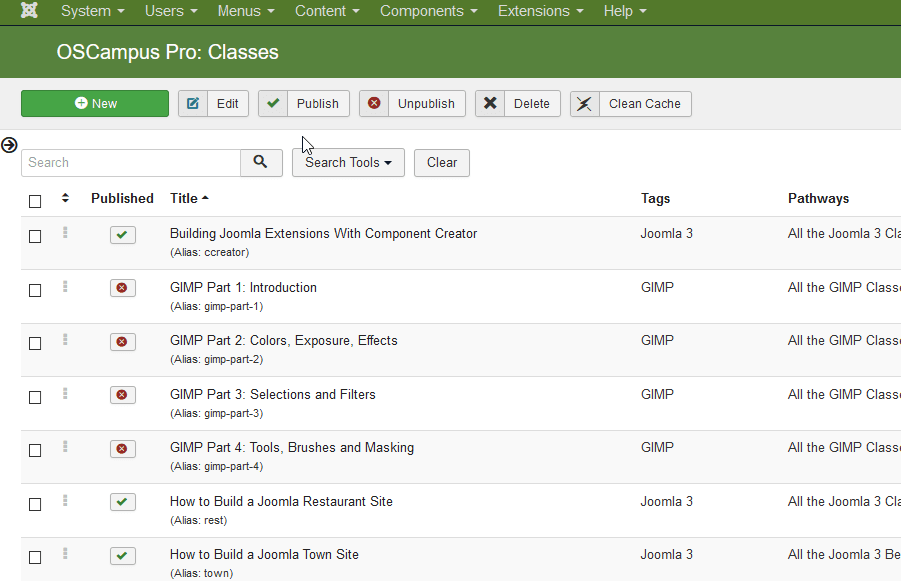901x581 pixels.
Task: Open How to Build a Joomla Restaurant Site
Action: [282, 501]
